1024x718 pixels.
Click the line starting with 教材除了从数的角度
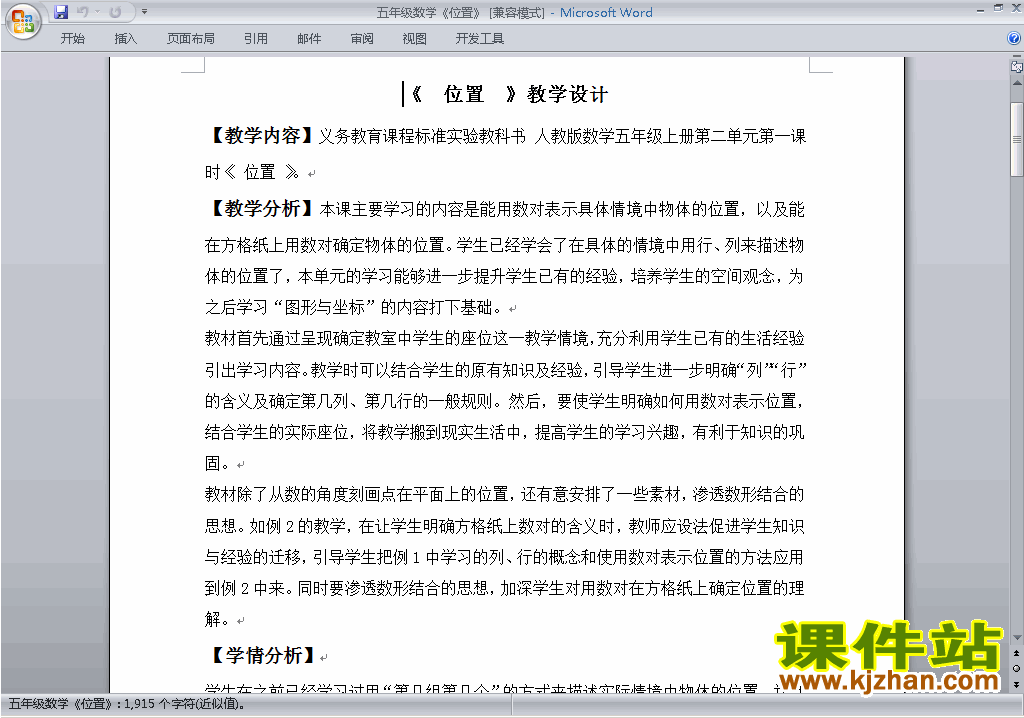pos(505,494)
